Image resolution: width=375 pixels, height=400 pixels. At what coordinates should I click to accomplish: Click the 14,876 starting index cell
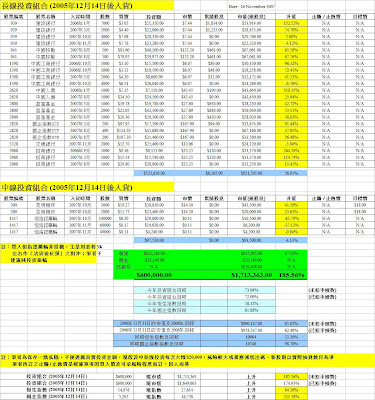point(124,389)
